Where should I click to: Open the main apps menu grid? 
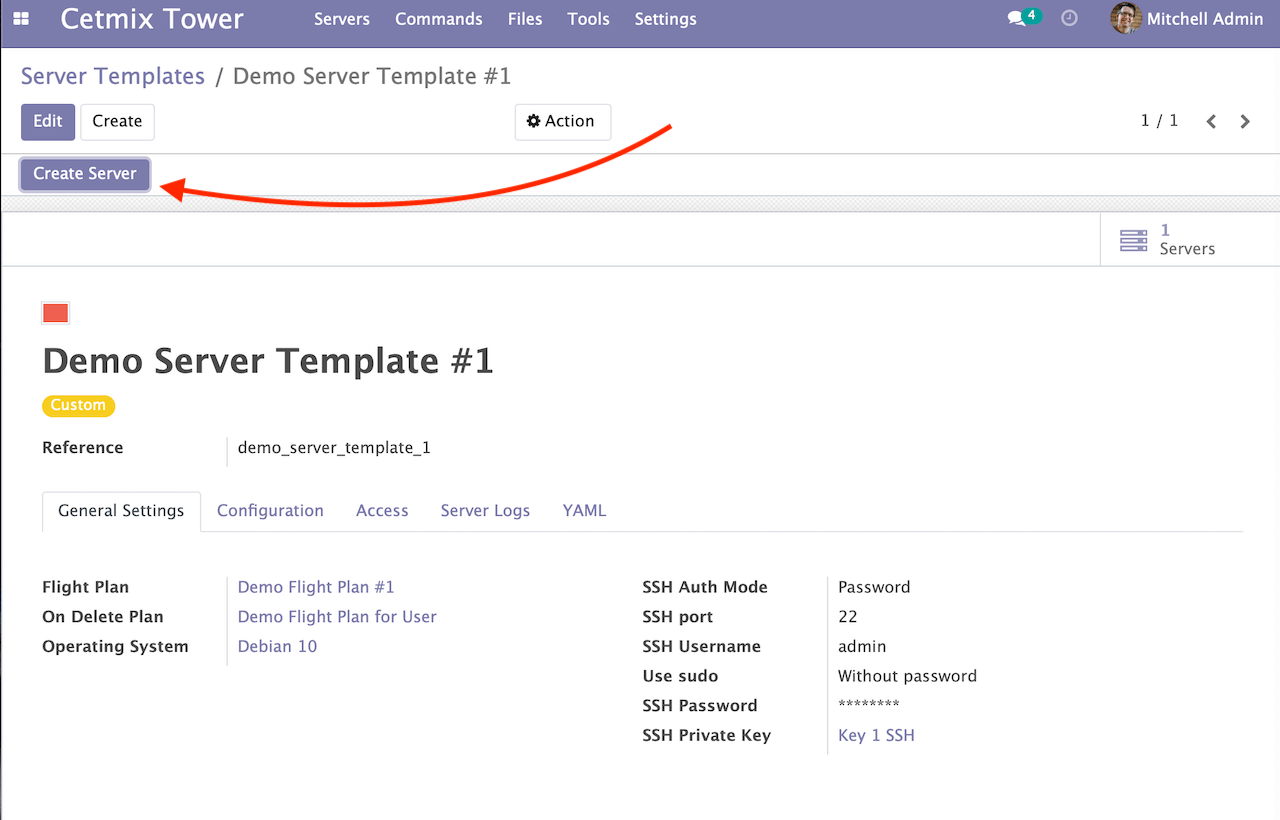21,18
